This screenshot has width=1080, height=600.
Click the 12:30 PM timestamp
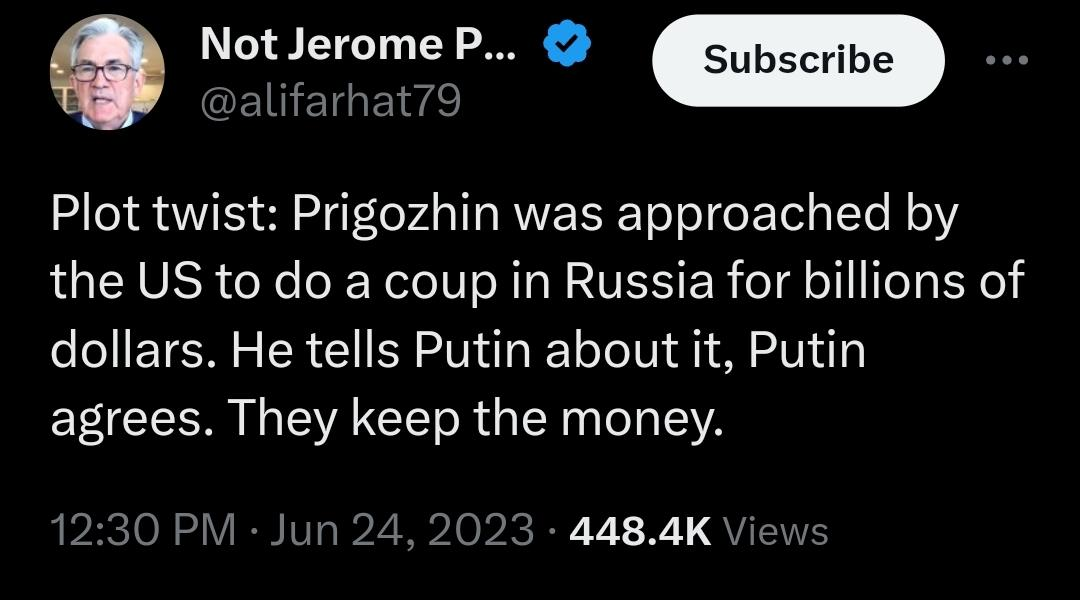click(x=143, y=530)
